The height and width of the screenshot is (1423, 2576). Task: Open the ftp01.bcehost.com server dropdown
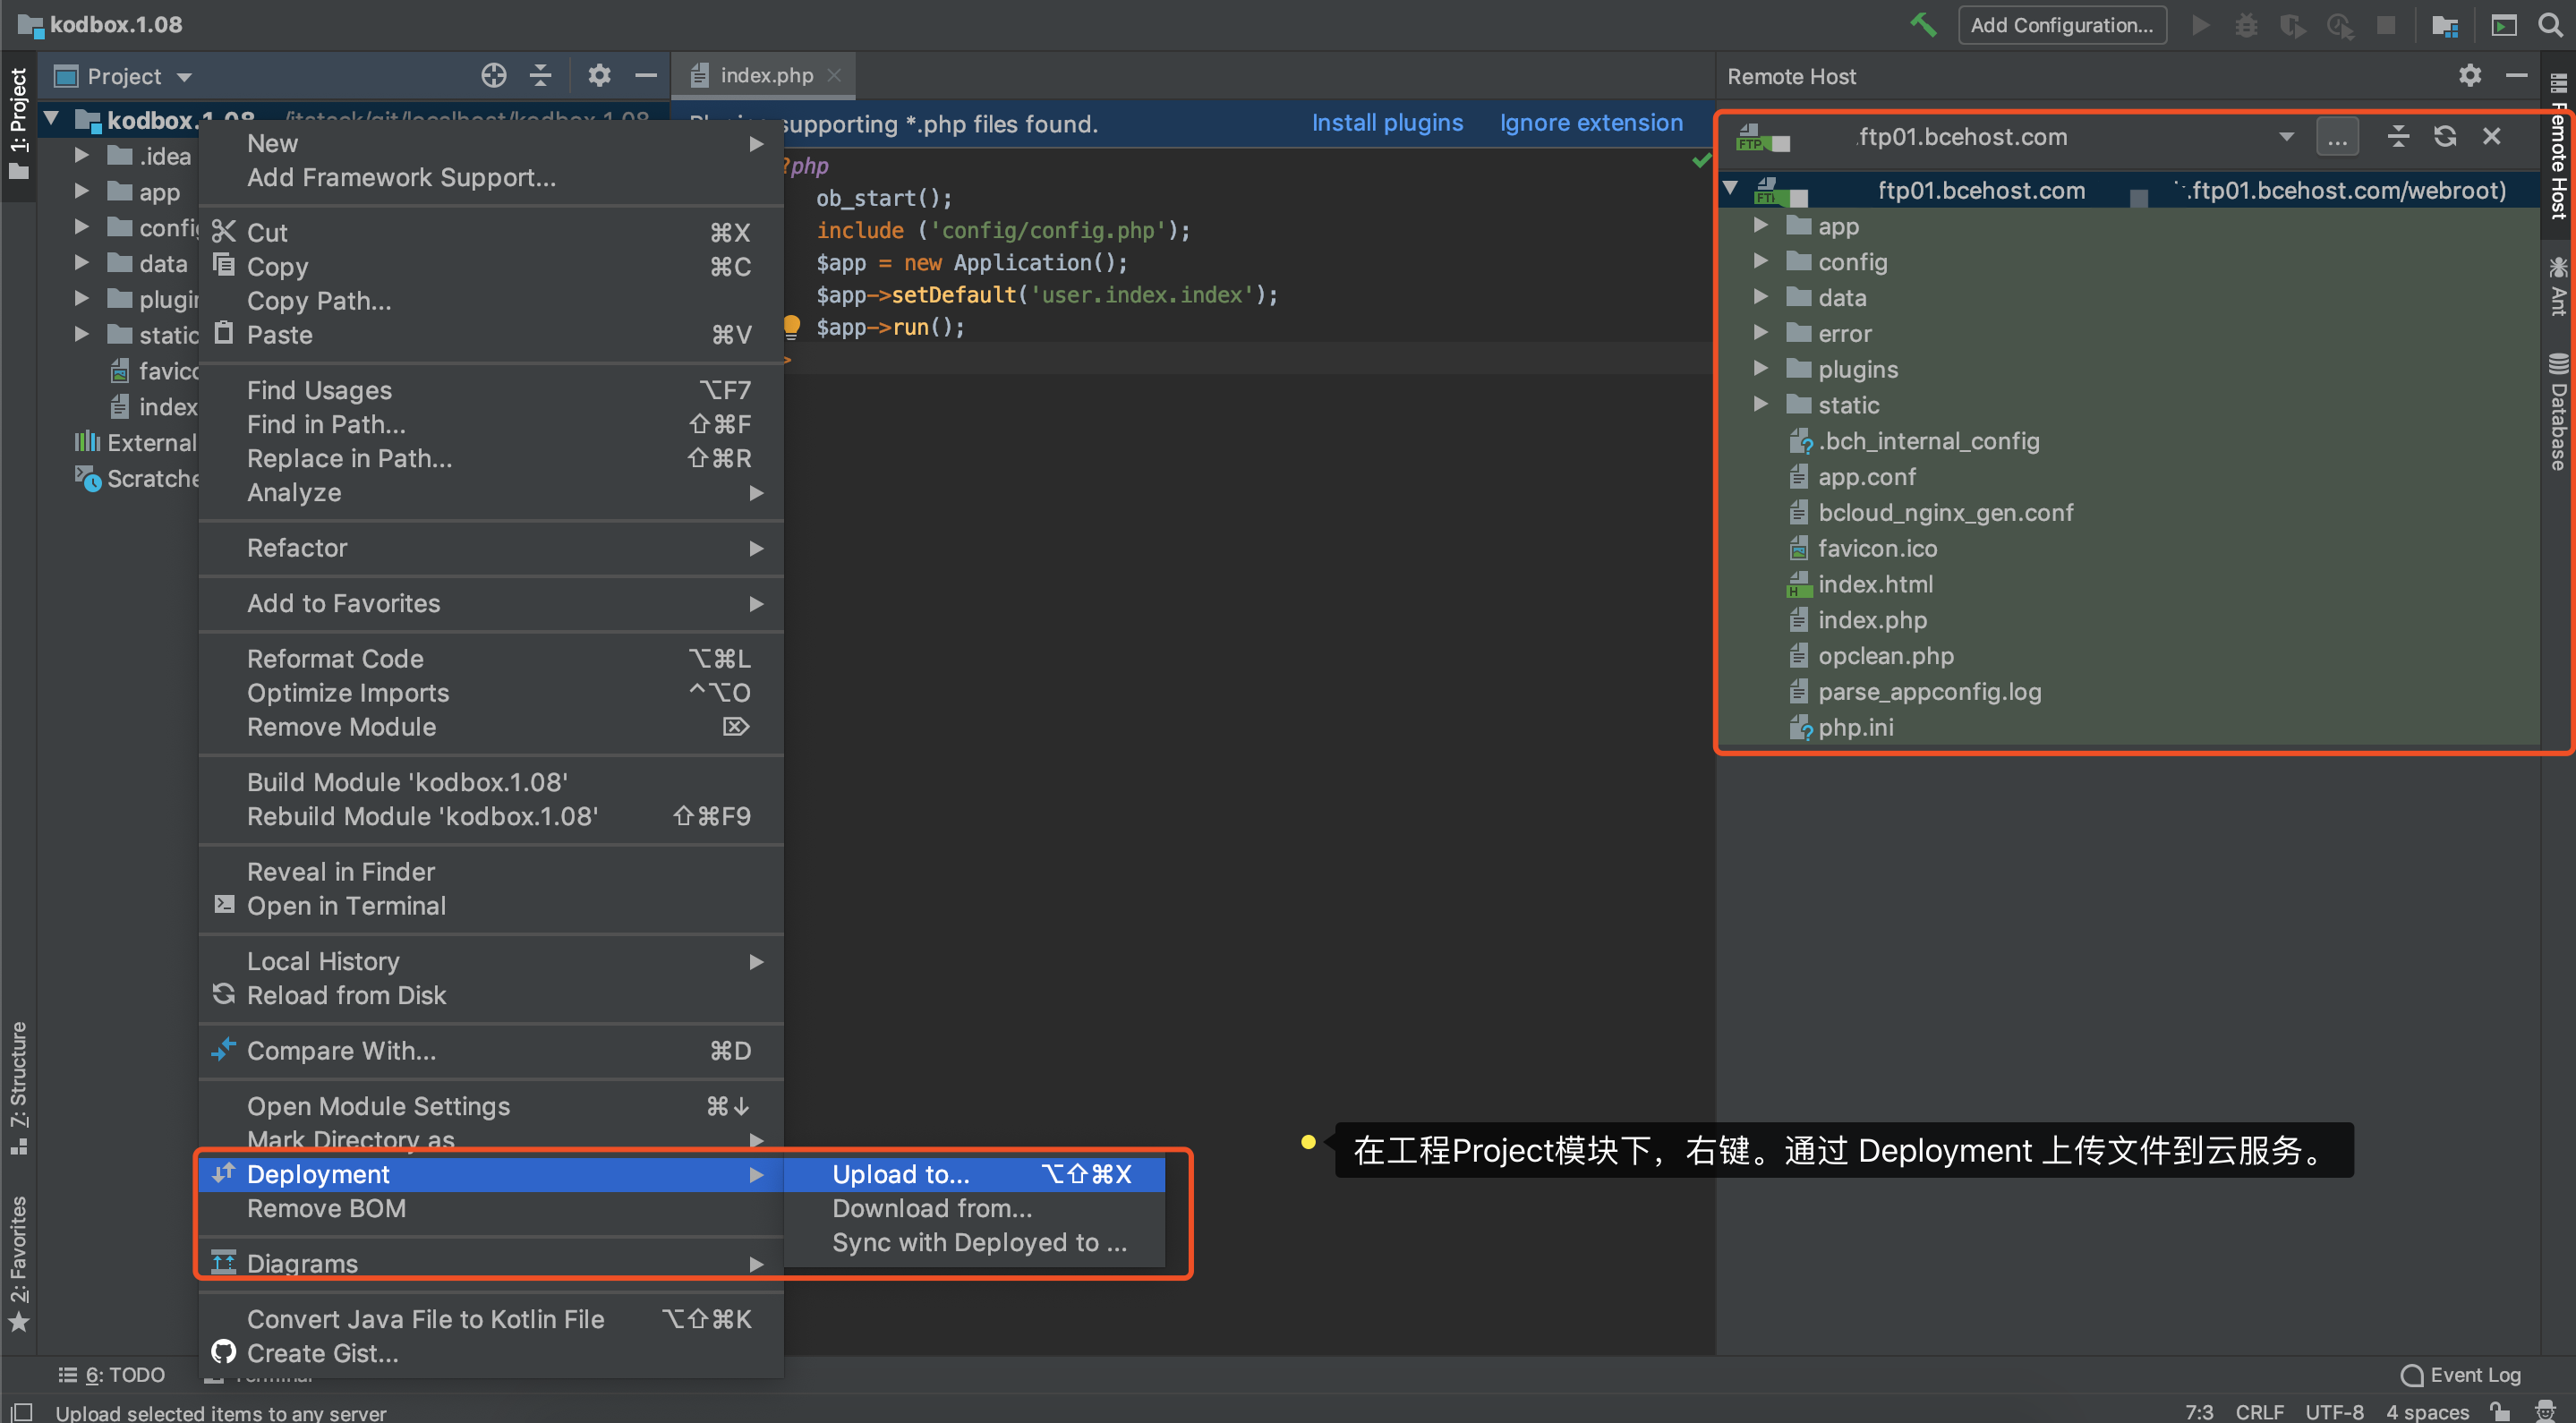click(x=2285, y=137)
